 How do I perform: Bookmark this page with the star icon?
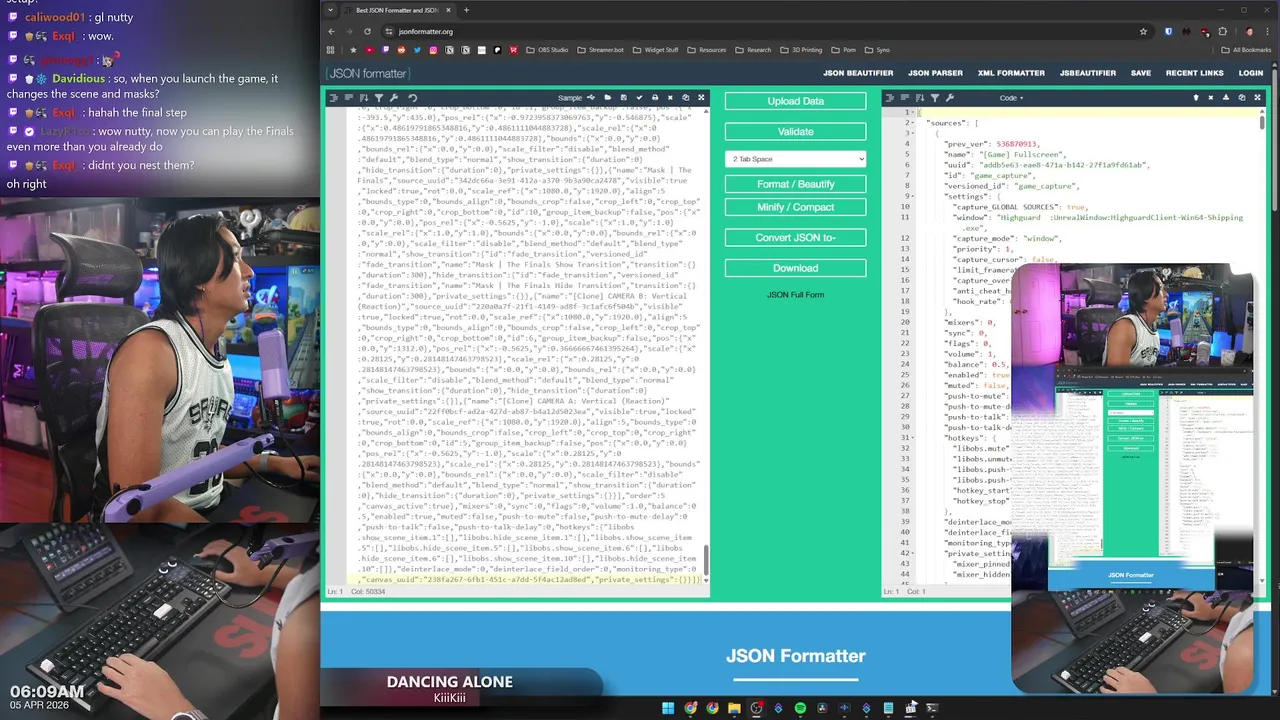(x=1143, y=31)
